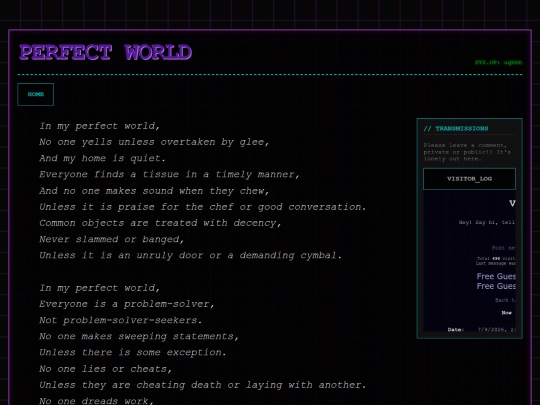Click the line about cheating death
Image resolution: width=540 pixels, height=405 pixels.
pyautogui.click(x=202, y=385)
